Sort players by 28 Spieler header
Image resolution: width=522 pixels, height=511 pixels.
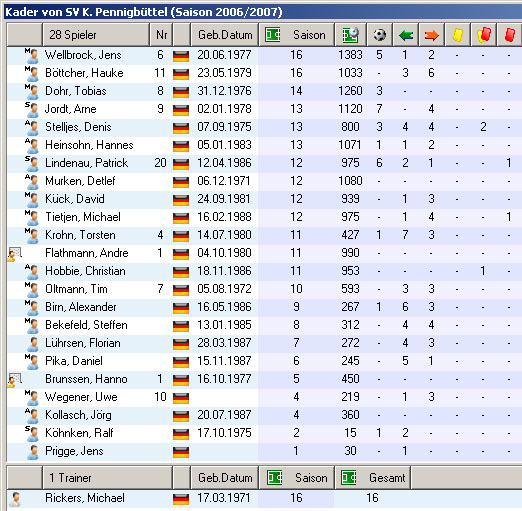[x=96, y=35]
